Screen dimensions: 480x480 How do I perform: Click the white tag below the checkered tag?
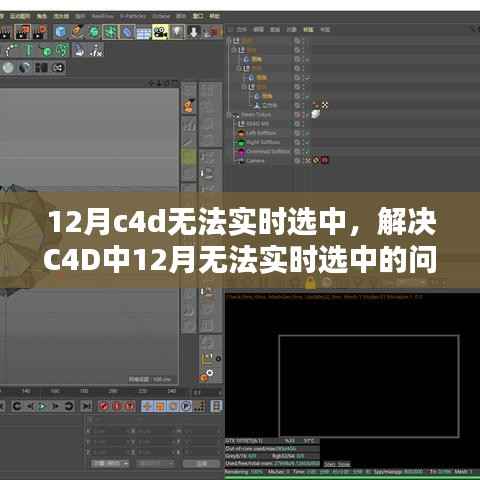[x=315, y=114]
